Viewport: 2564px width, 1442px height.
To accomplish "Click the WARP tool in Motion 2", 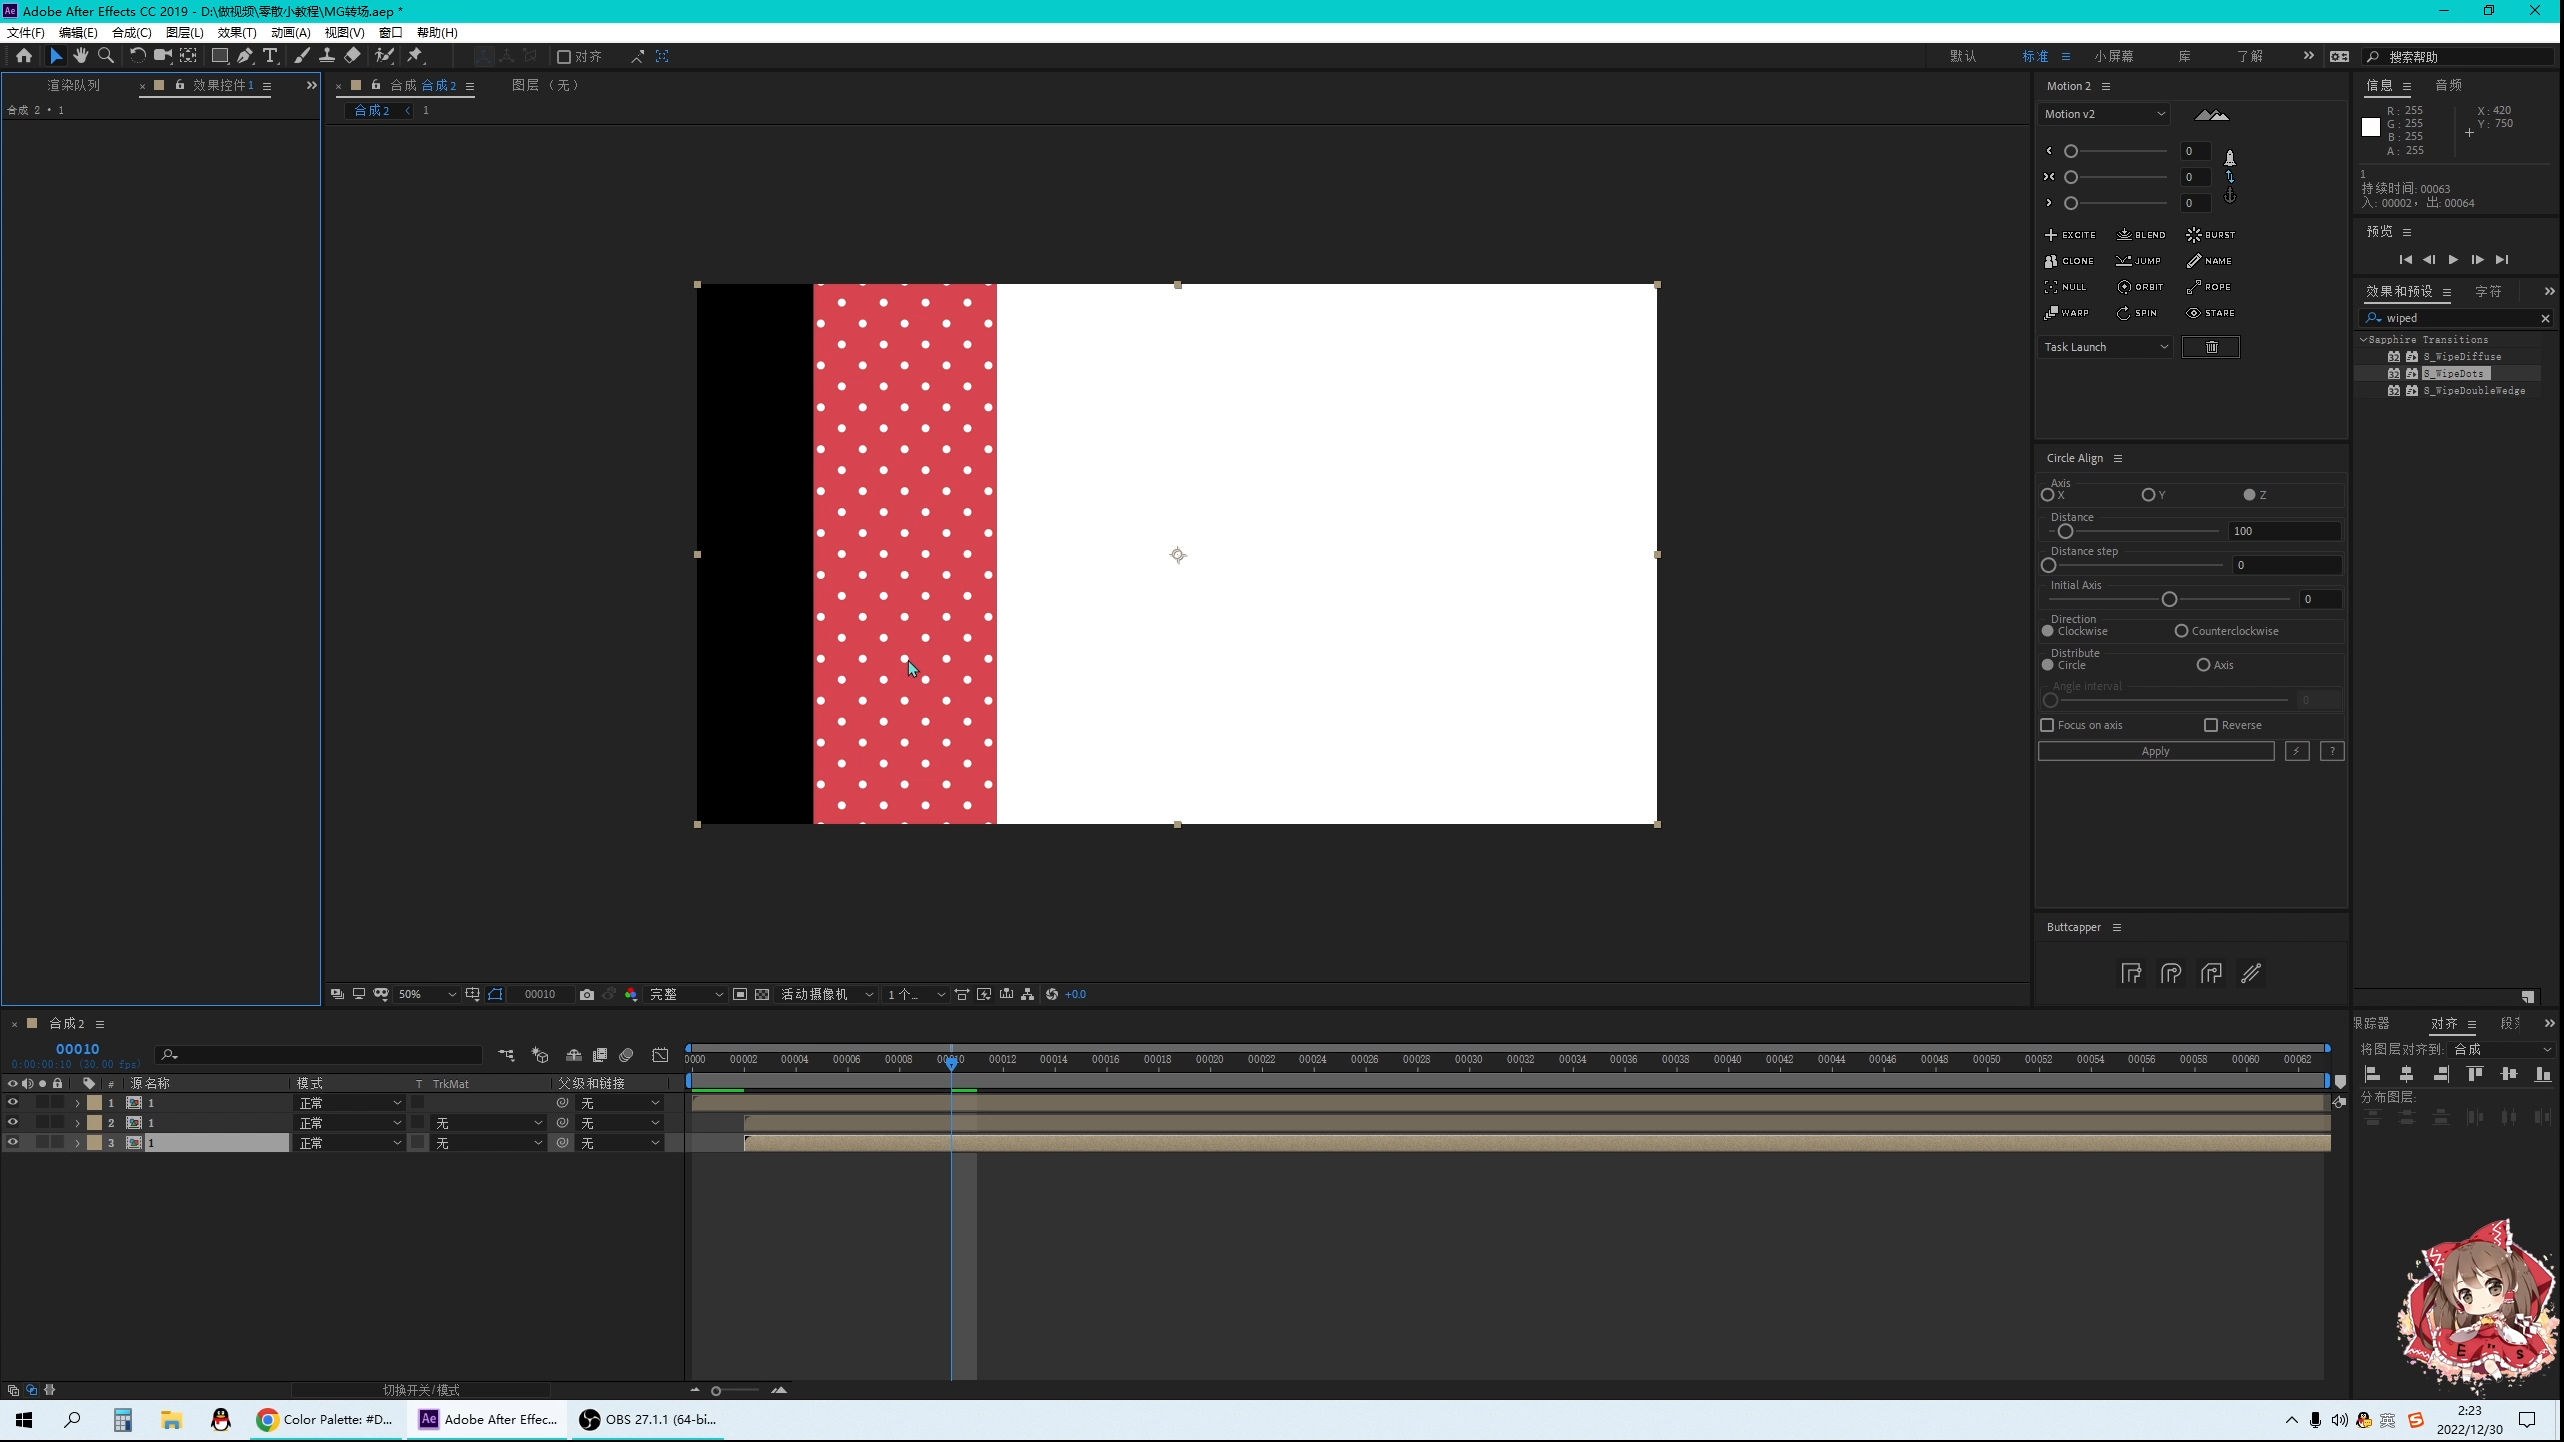I will (2067, 313).
